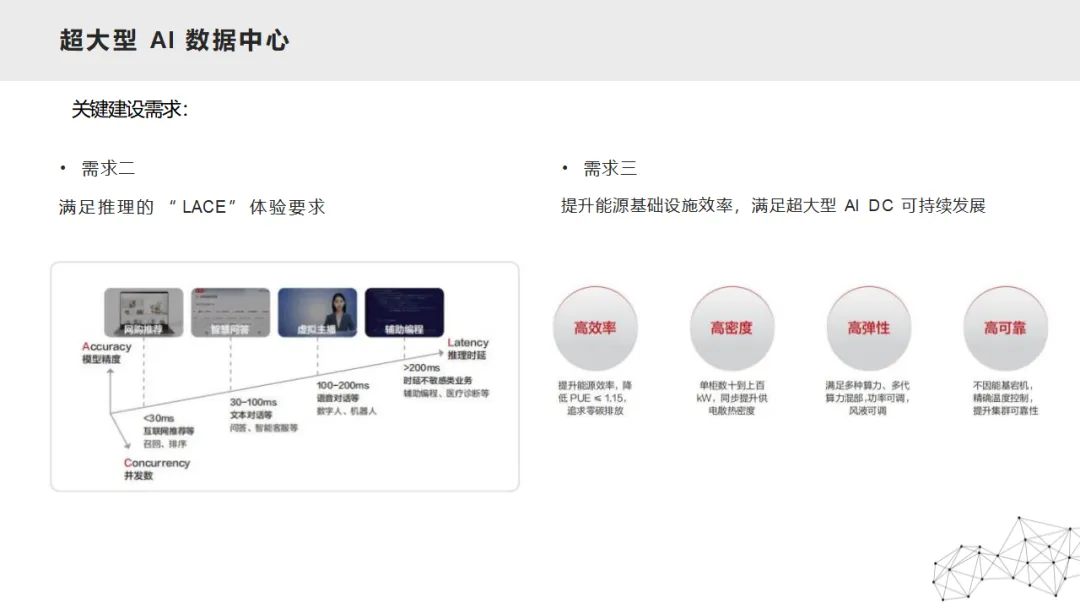Select the 高可靠 circle badge
Image resolution: width=1080 pixels, height=608 pixels.
(x=1005, y=328)
